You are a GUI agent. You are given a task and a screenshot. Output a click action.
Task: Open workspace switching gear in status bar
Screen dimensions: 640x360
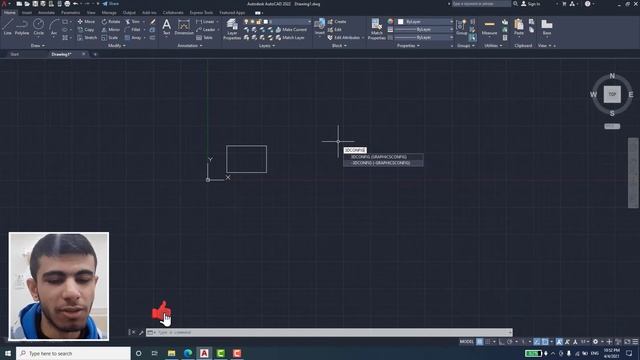596,342
